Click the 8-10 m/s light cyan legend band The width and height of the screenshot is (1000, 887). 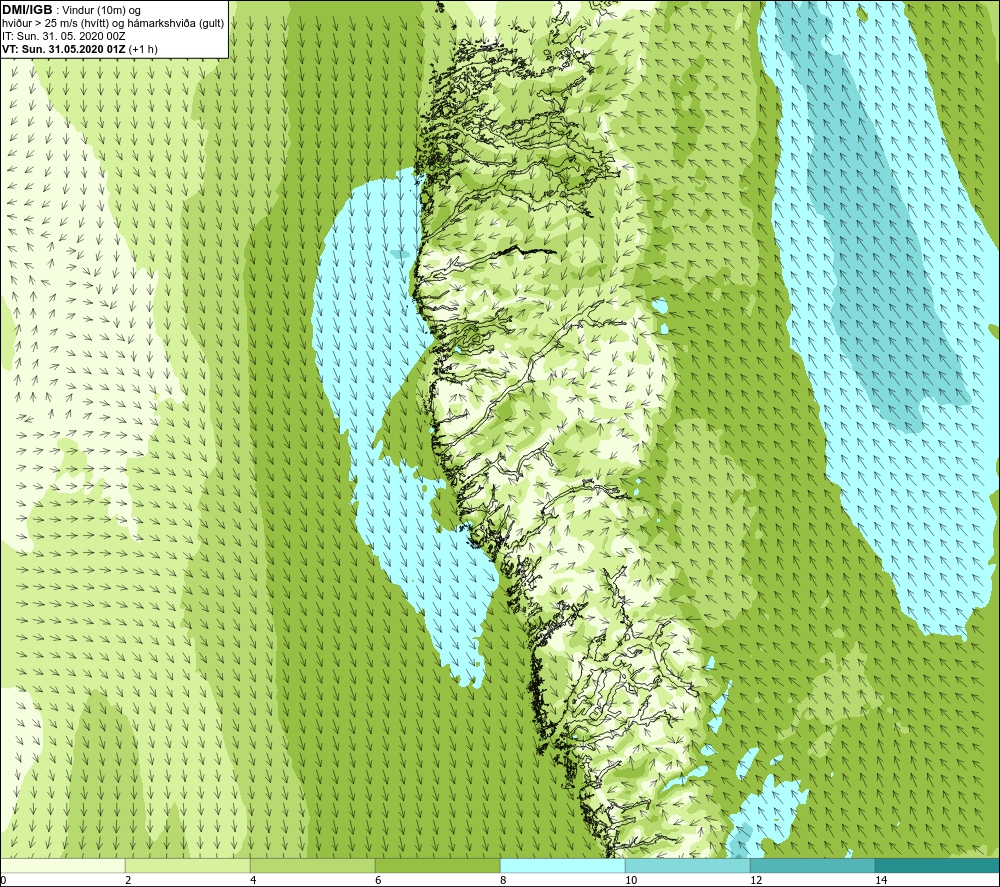(x=562, y=866)
